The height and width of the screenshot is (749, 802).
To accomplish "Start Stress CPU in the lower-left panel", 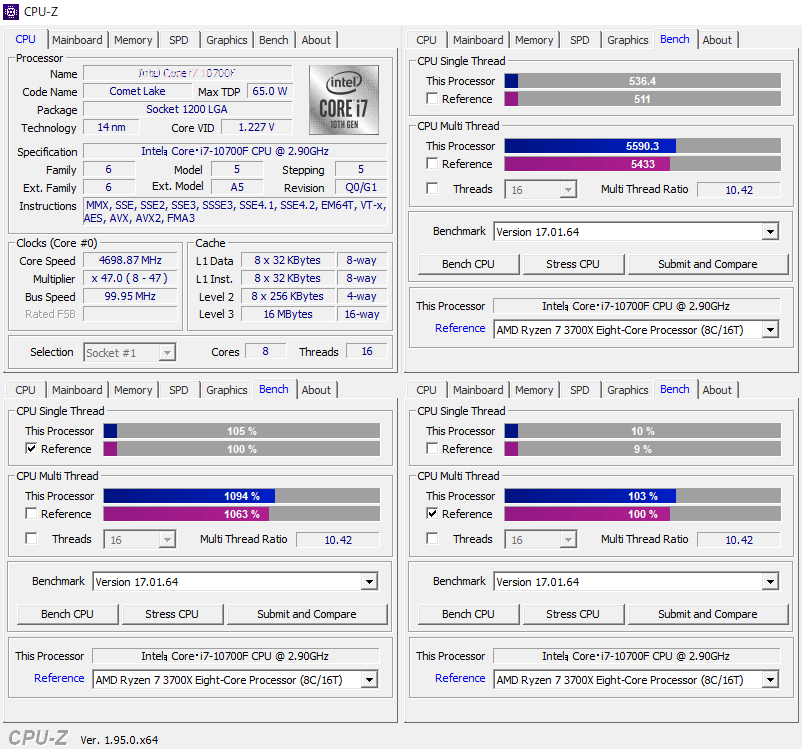I will click(172, 614).
